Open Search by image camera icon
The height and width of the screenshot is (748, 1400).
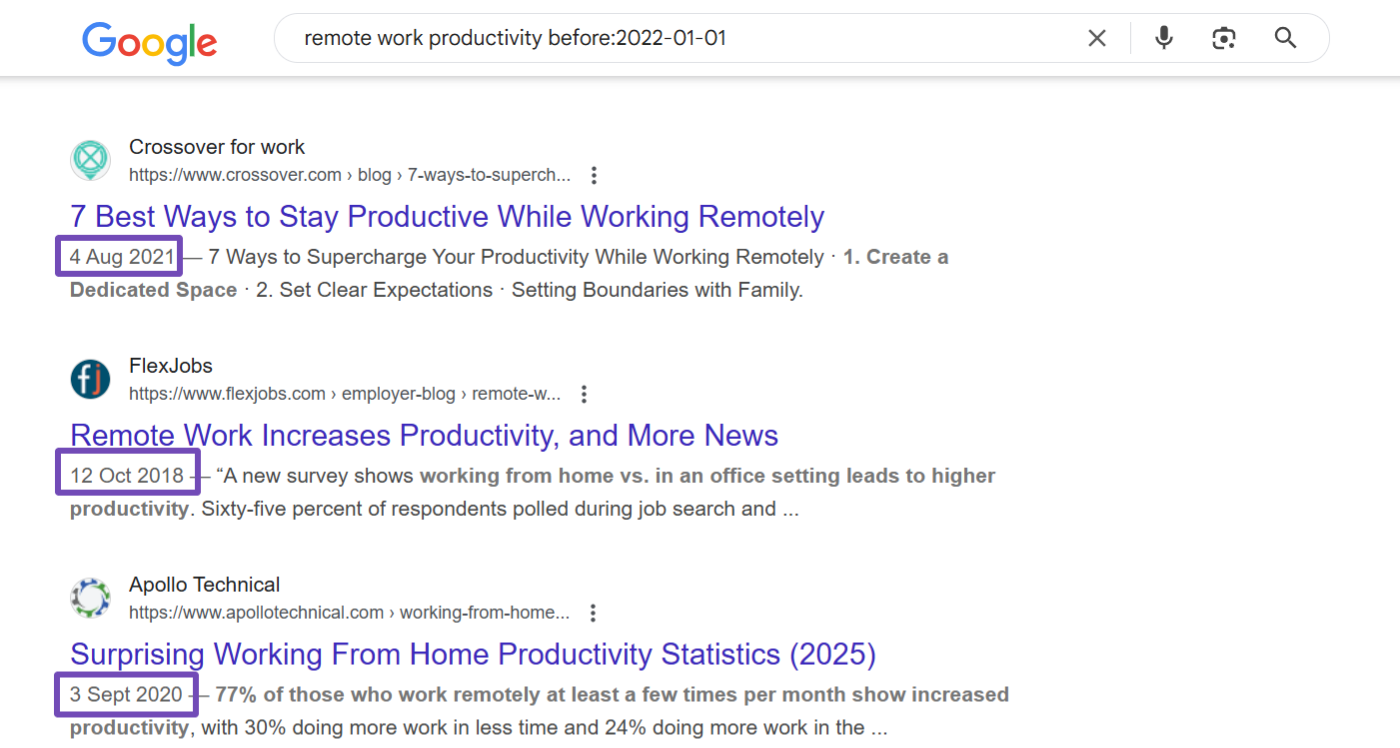[1223, 39]
